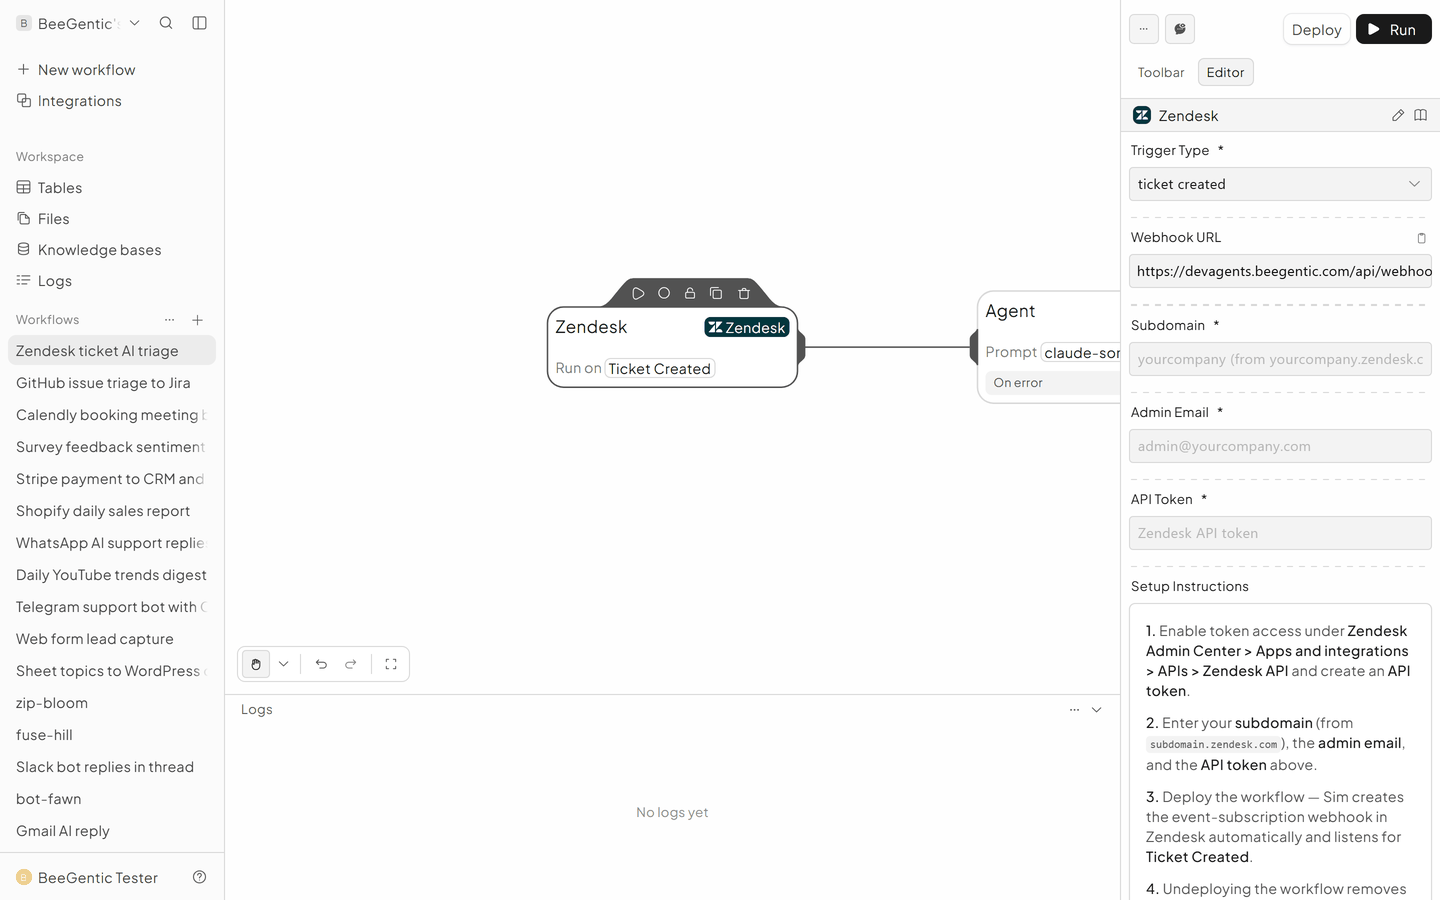Image resolution: width=1440 pixels, height=900 pixels.
Task: Open Trigger Type dropdown
Action: pyautogui.click(x=1280, y=184)
